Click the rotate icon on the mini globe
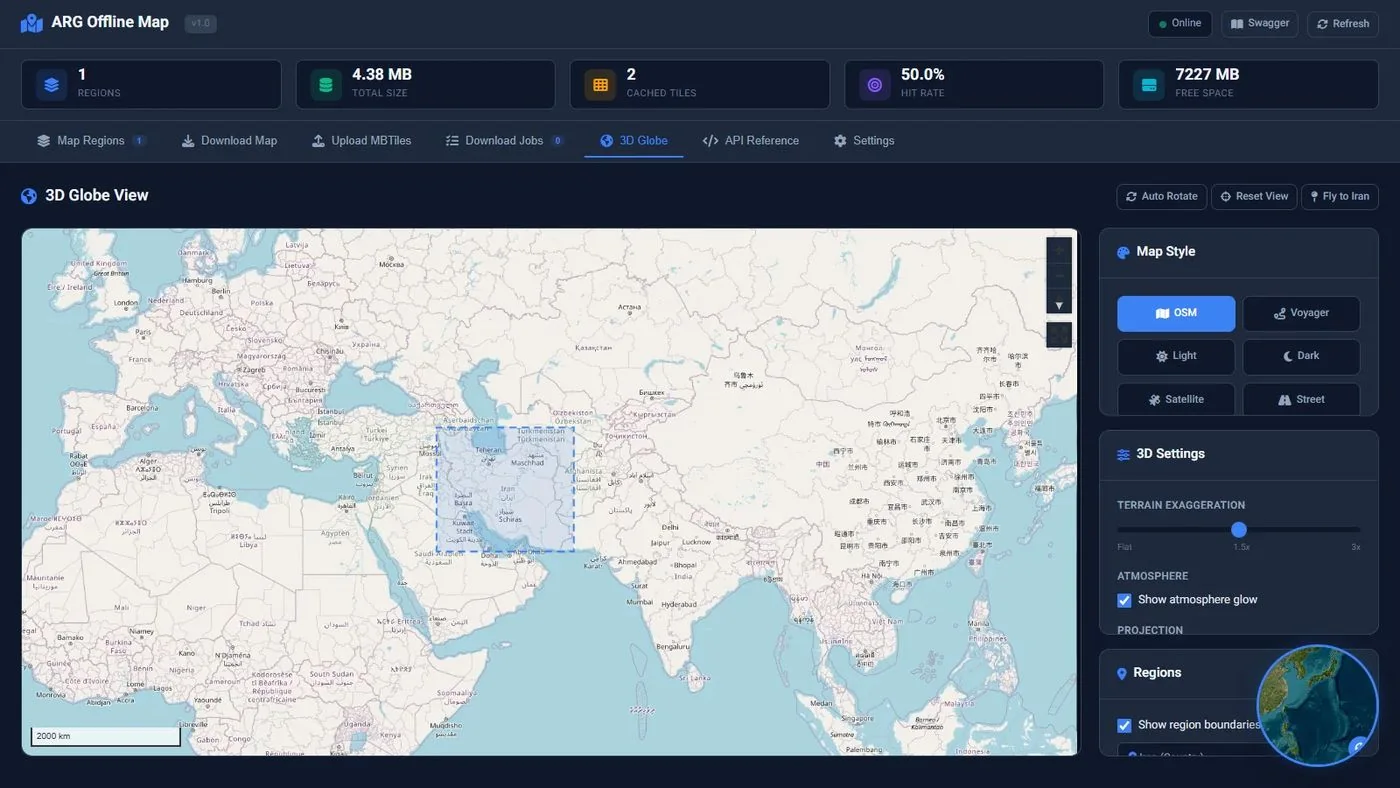The image size is (1400, 788). 1358,745
